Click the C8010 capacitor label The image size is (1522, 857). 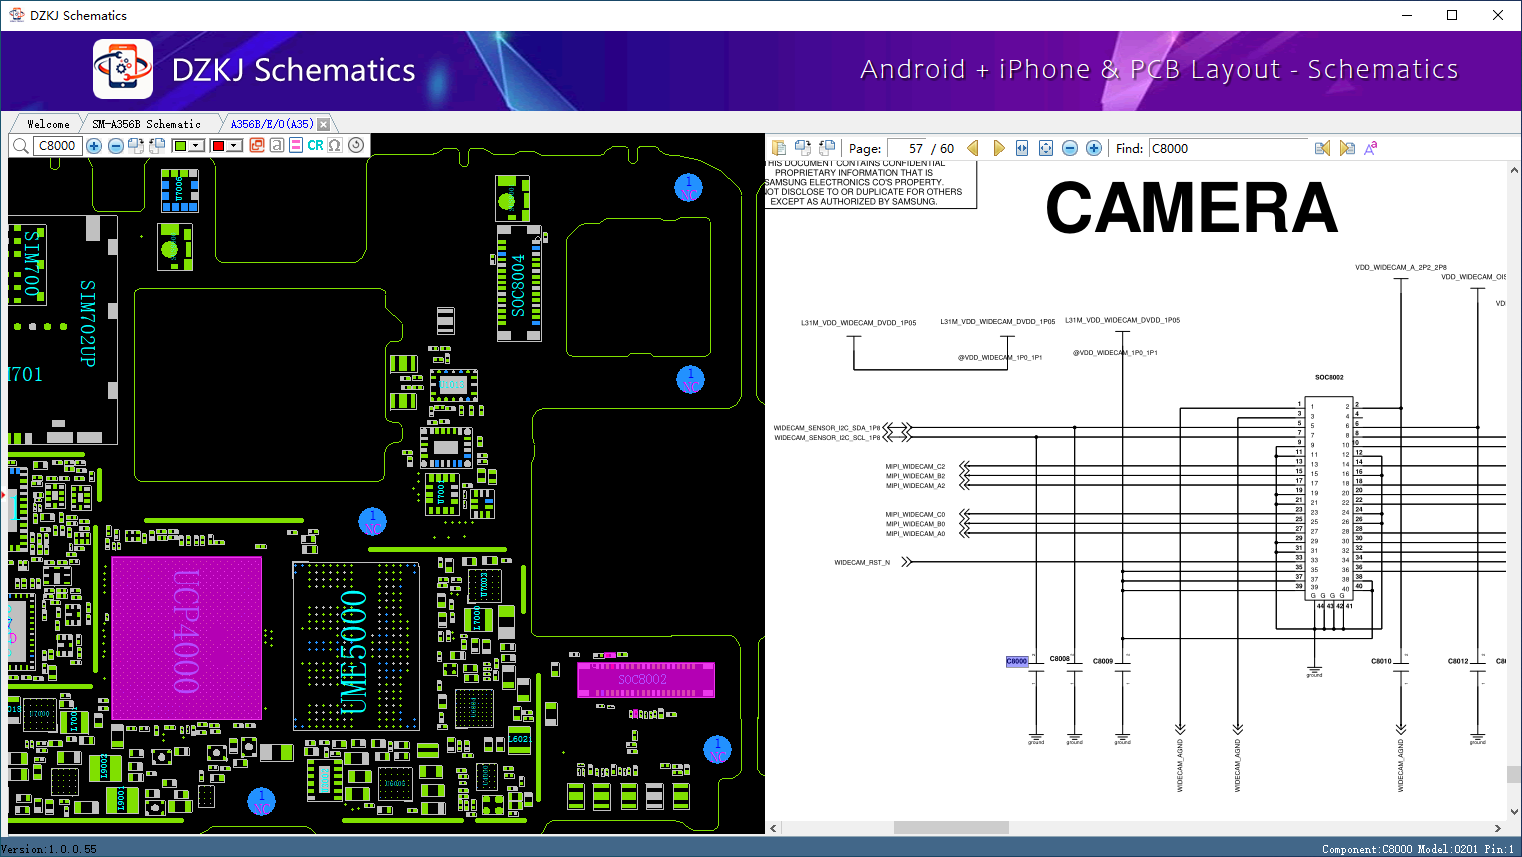tap(1381, 661)
